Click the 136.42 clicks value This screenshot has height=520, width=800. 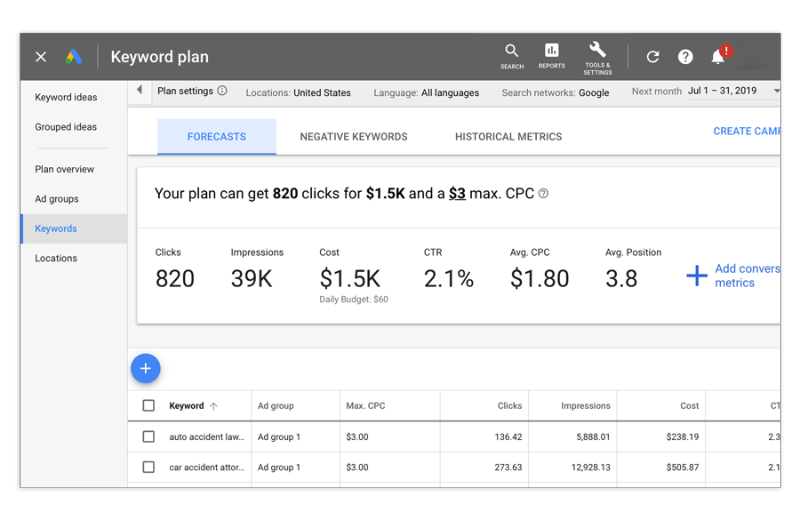pos(508,437)
